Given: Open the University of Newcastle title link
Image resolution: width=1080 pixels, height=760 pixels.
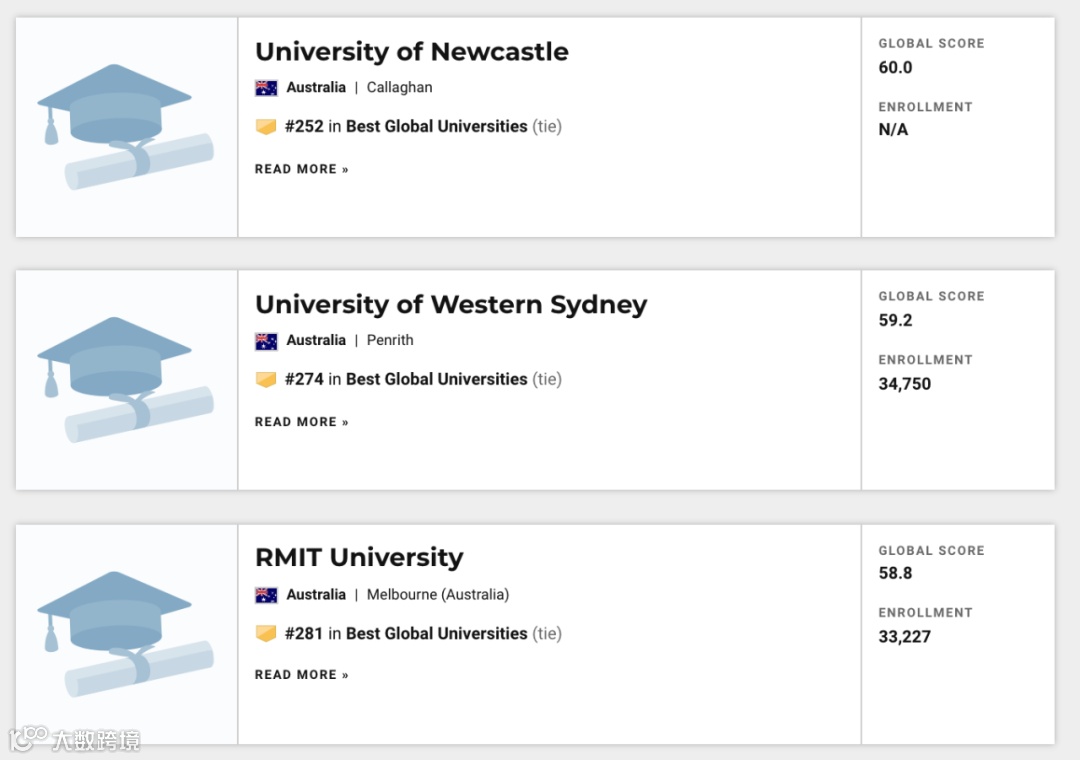Looking at the screenshot, I should tap(411, 52).
